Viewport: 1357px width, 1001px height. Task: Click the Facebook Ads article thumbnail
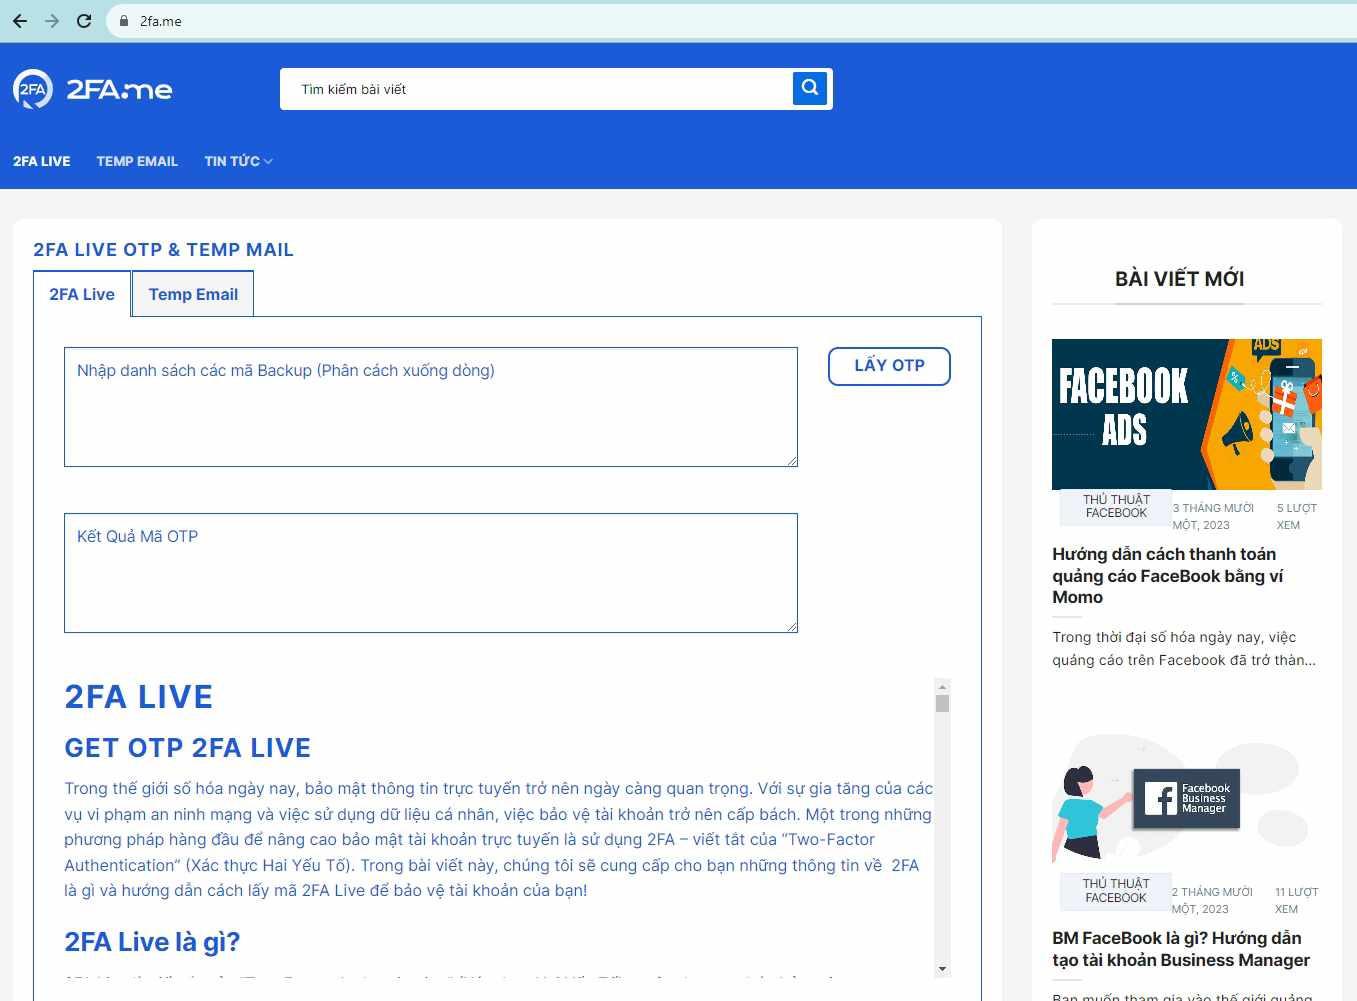point(1186,414)
